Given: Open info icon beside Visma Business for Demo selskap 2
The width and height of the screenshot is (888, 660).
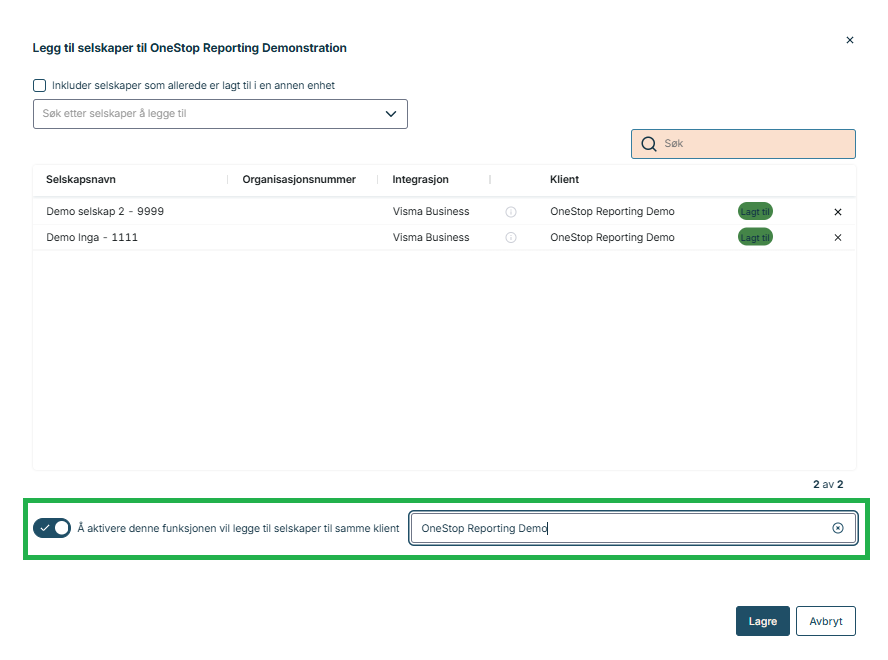Looking at the screenshot, I should [x=511, y=211].
